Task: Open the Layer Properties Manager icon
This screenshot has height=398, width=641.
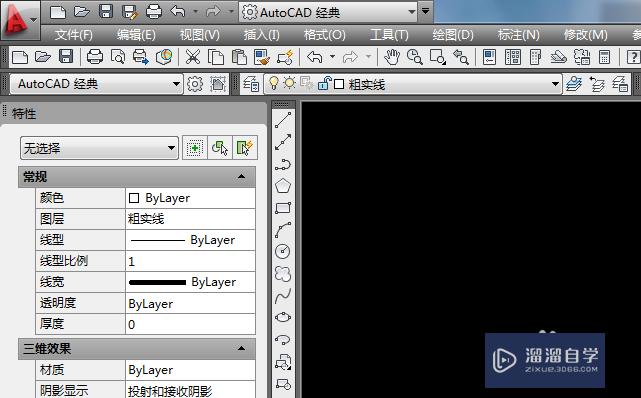Action: [251, 85]
